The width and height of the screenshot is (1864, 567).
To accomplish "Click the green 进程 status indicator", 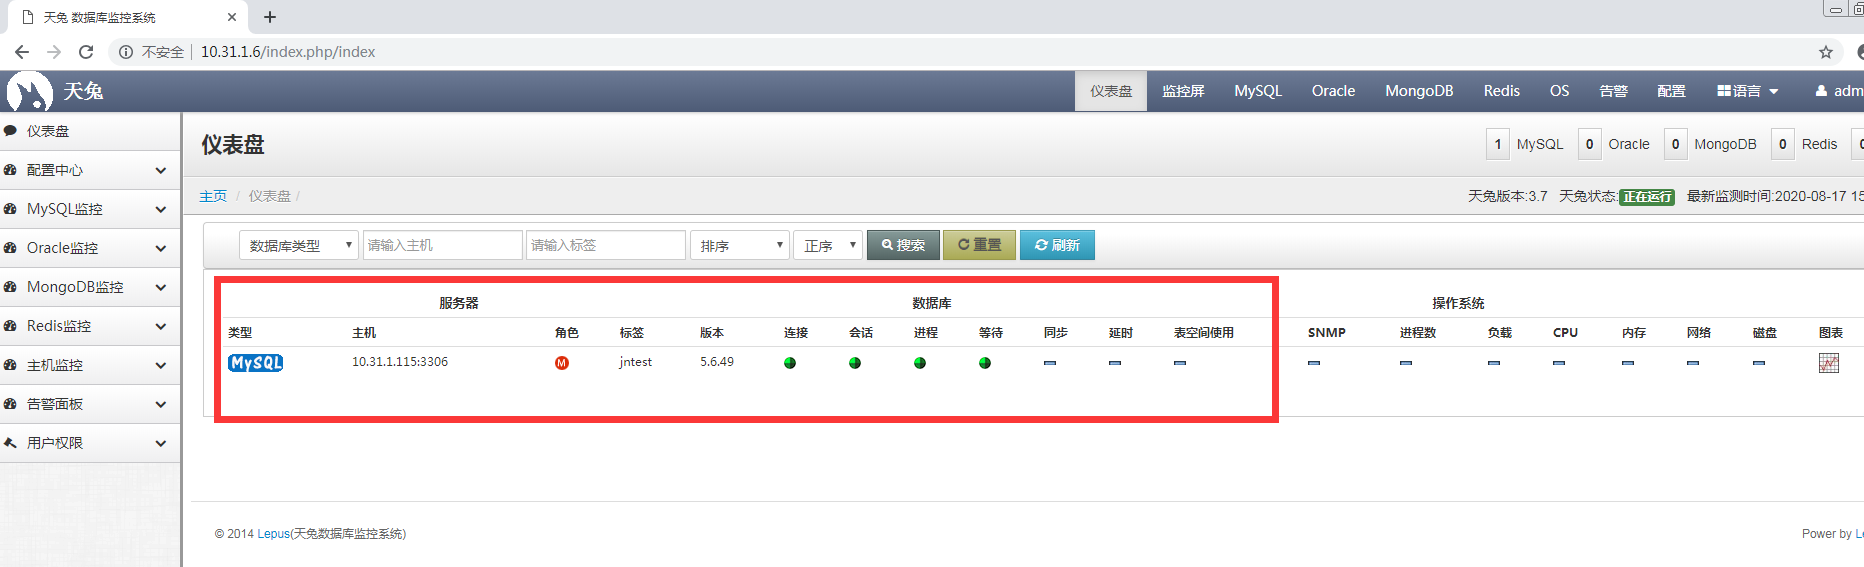I will [920, 363].
